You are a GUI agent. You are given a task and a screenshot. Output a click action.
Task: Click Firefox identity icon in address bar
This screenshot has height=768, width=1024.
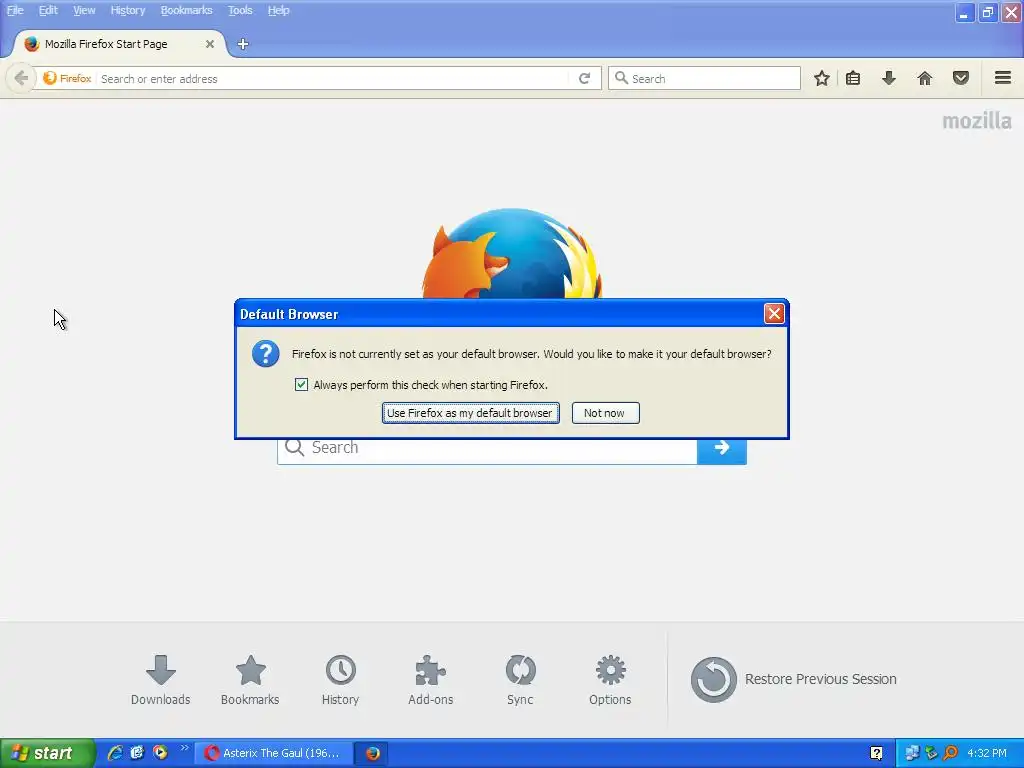pyautogui.click(x=67, y=78)
